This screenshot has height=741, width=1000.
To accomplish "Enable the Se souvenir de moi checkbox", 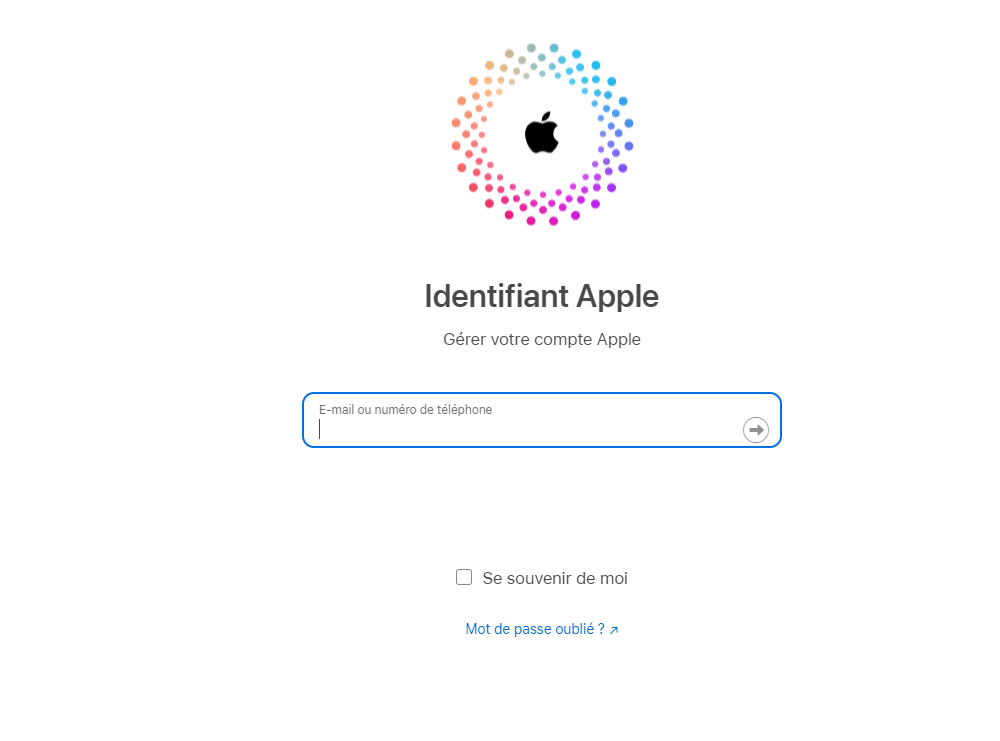I will (x=464, y=577).
